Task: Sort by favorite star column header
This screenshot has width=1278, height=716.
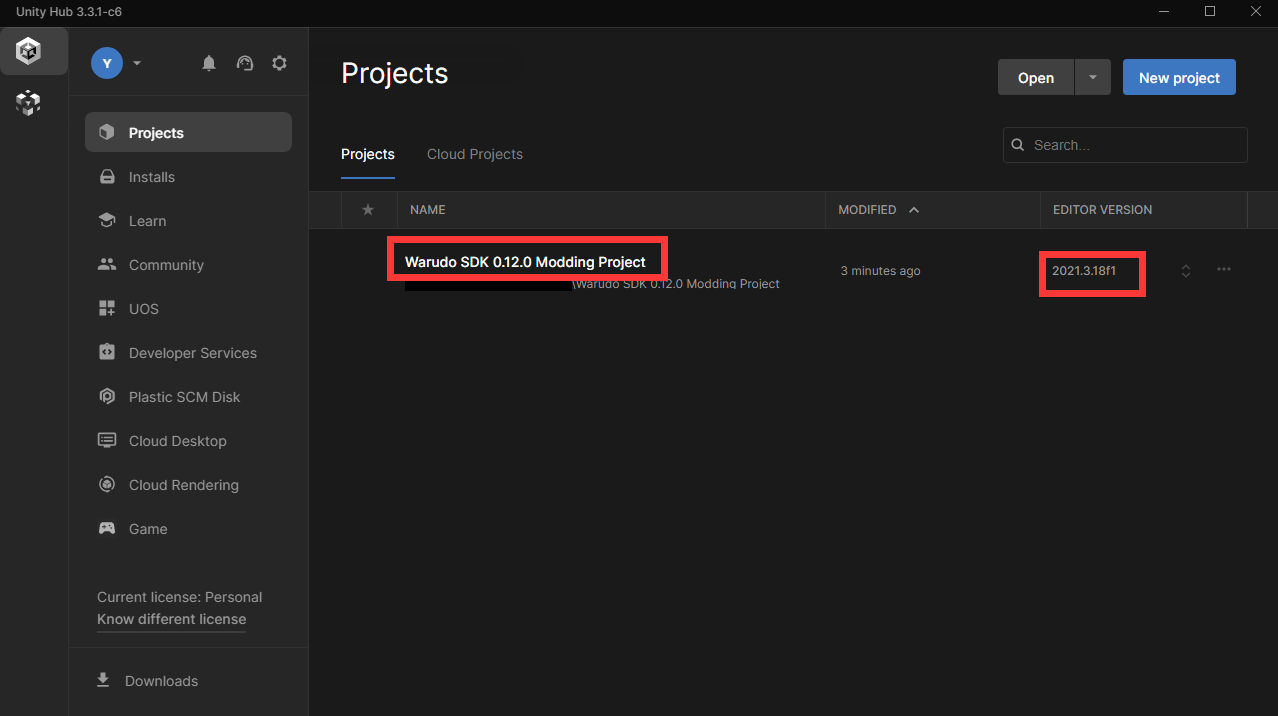Action: click(368, 210)
